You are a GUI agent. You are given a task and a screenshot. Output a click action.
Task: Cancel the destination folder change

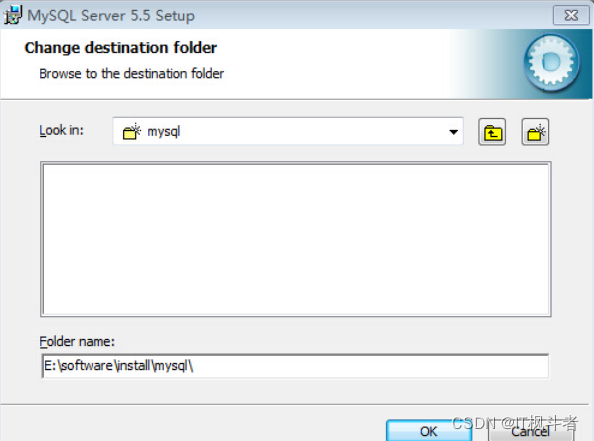click(531, 431)
